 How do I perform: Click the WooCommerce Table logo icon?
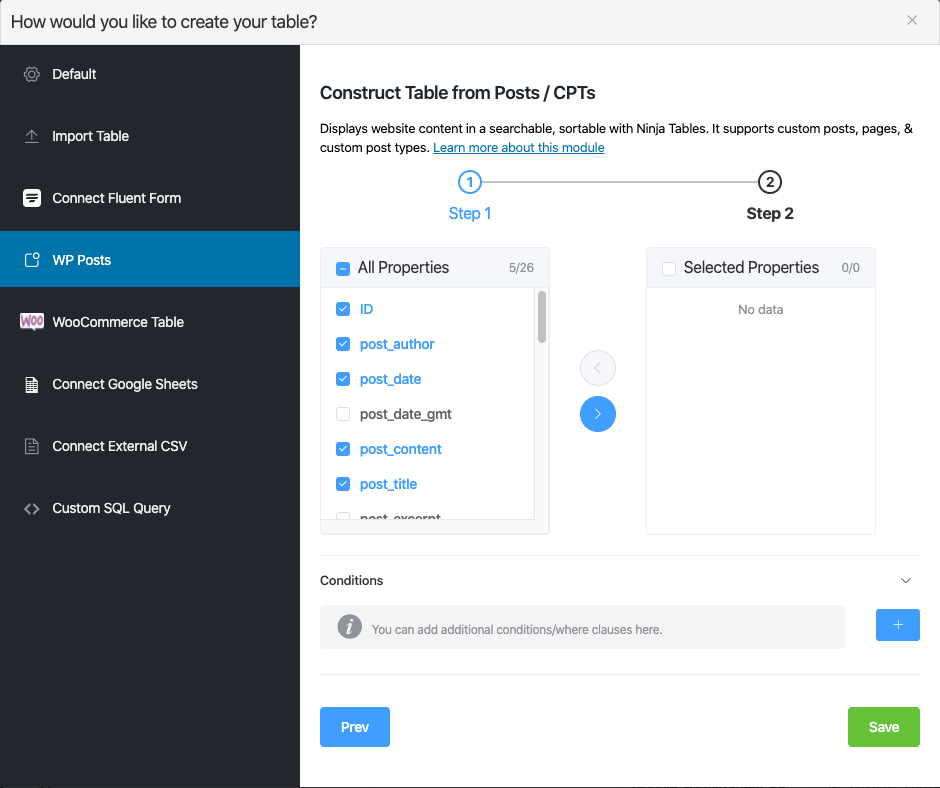click(x=32, y=322)
